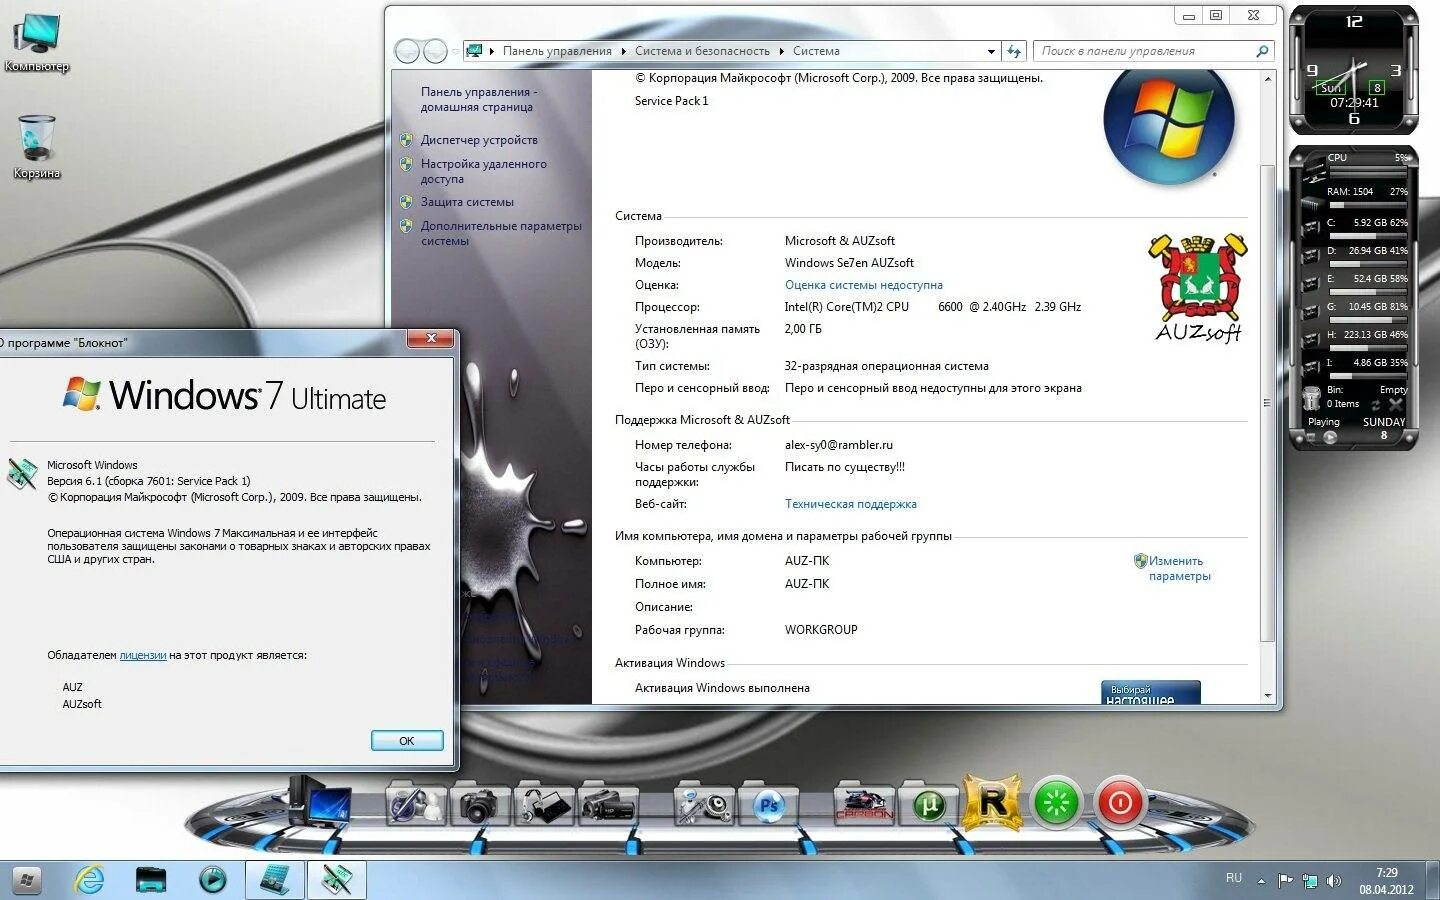This screenshot has width=1440, height=900.
Task: Click the play button in the gadget
Action: tap(1331, 436)
